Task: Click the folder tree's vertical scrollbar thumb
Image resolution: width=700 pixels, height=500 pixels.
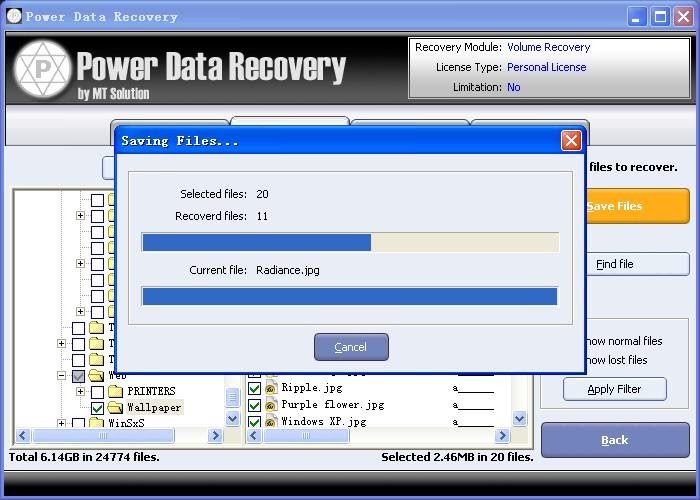Action: click(233, 397)
